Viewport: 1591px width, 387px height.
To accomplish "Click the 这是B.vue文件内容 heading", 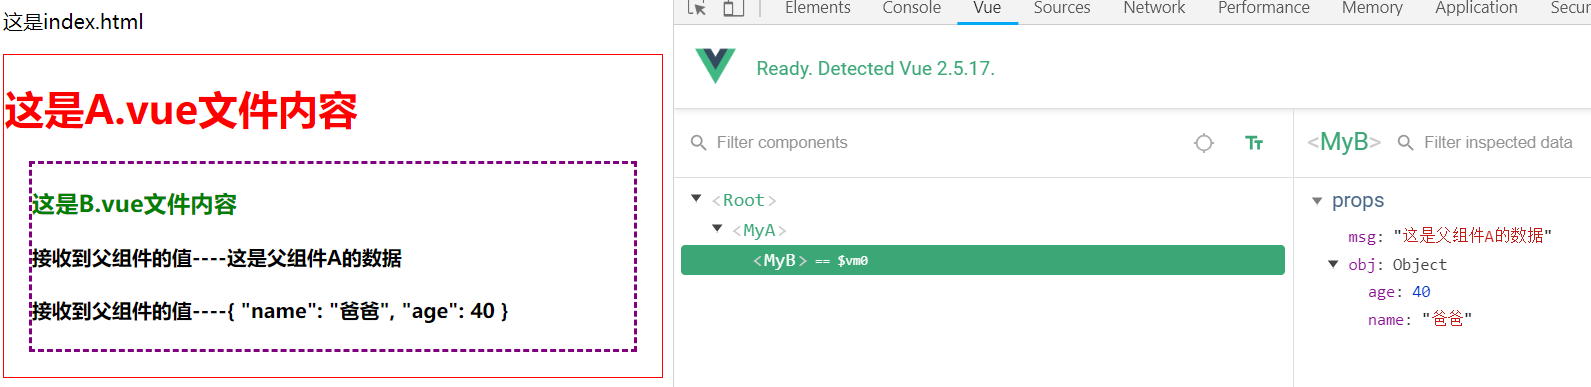I will (134, 204).
